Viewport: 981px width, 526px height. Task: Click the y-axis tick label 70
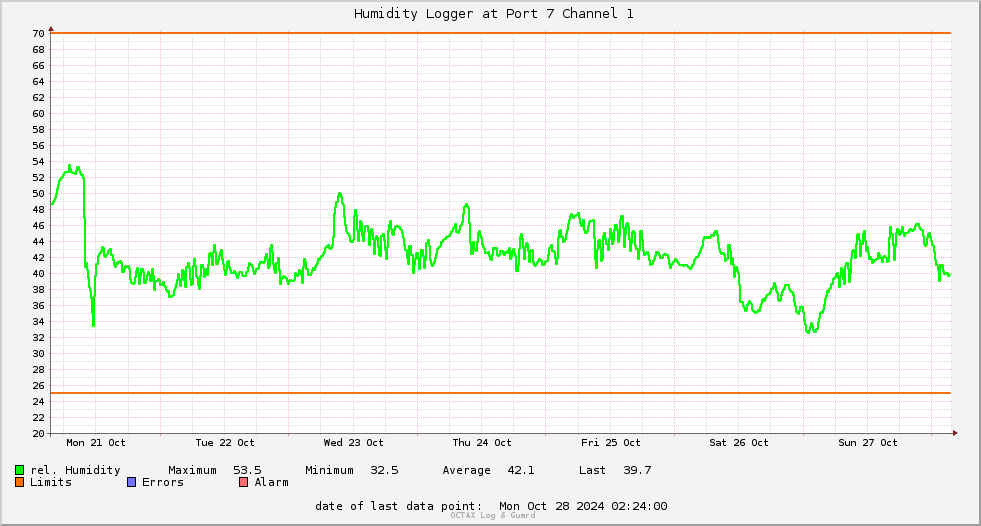(x=38, y=34)
